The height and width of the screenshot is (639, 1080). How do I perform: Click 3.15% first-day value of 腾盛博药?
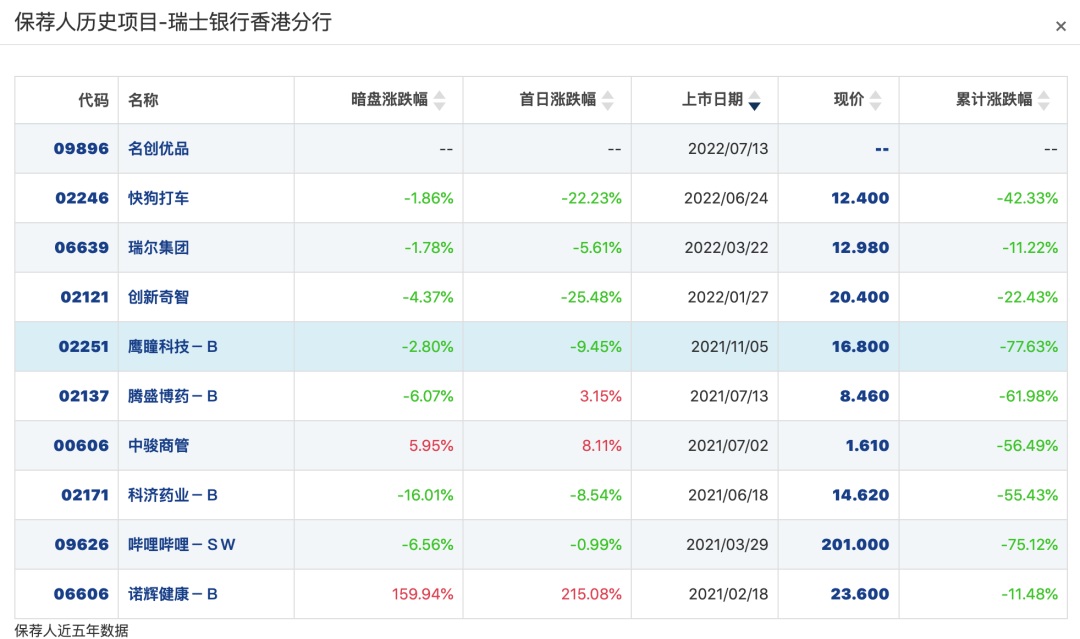click(x=601, y=396)
